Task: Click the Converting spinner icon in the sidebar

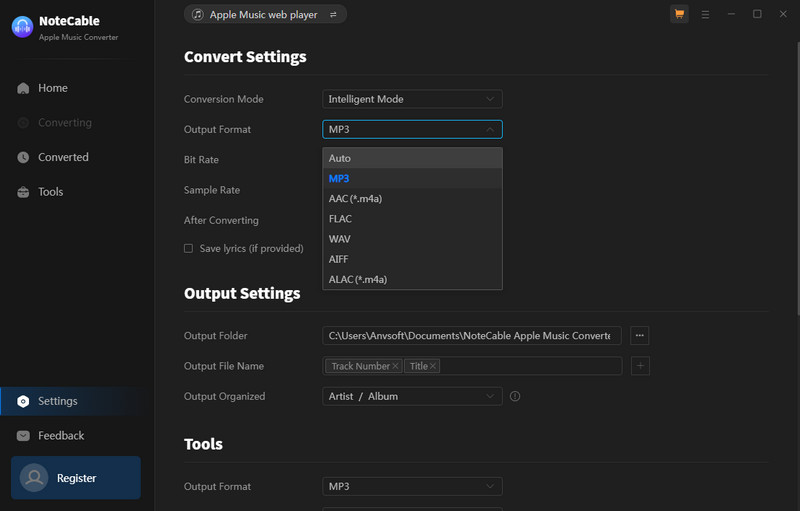Action: point(23,123)
